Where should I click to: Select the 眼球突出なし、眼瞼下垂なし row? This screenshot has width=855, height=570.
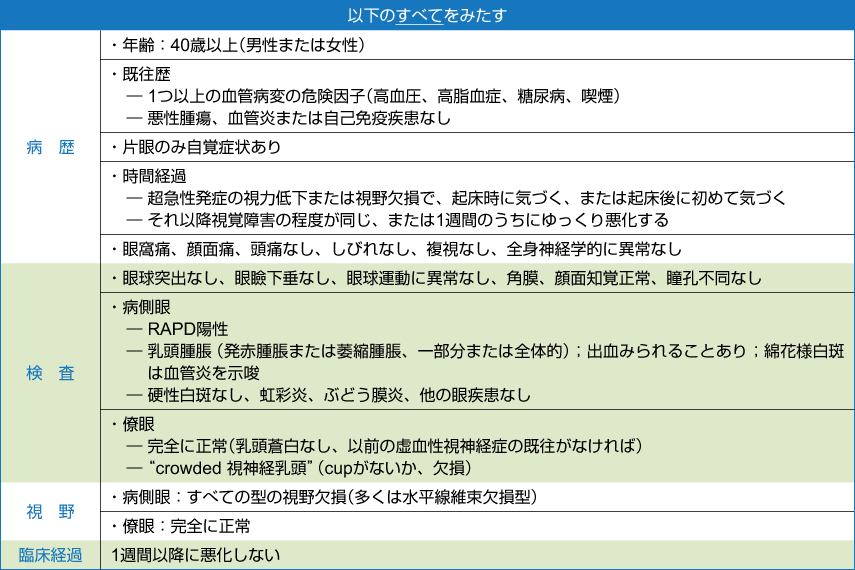tap(434, 278)
